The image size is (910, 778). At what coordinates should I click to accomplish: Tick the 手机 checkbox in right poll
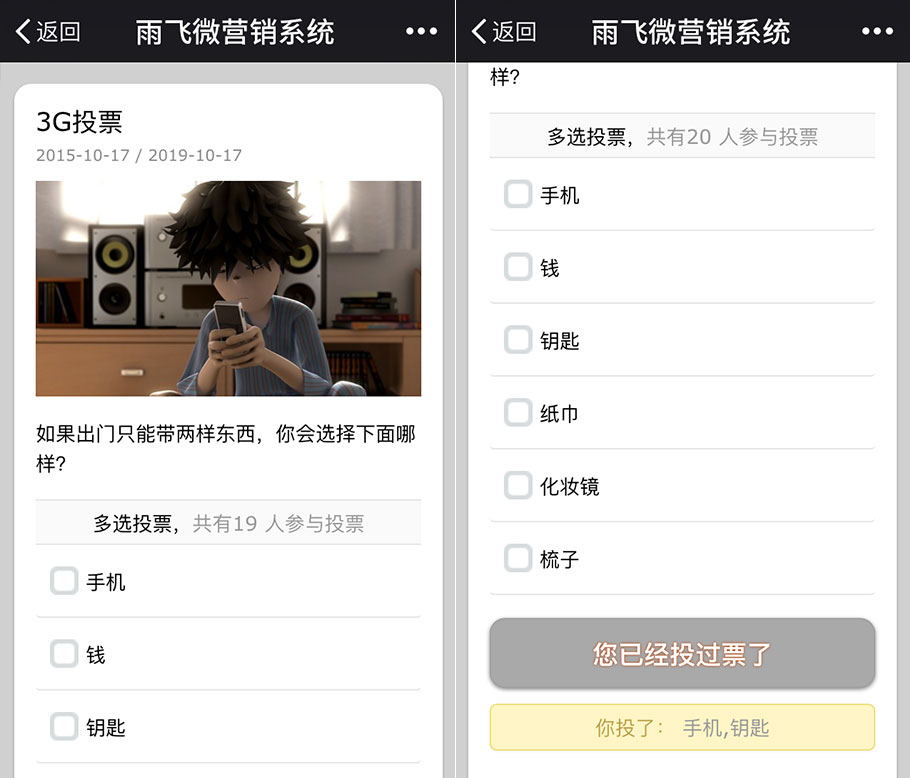[518, 194]
